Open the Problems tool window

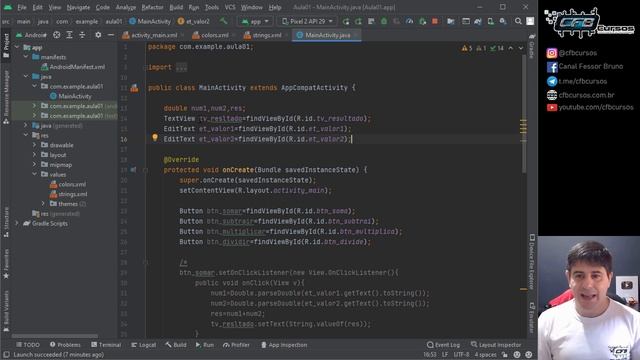tap(65, 345)
